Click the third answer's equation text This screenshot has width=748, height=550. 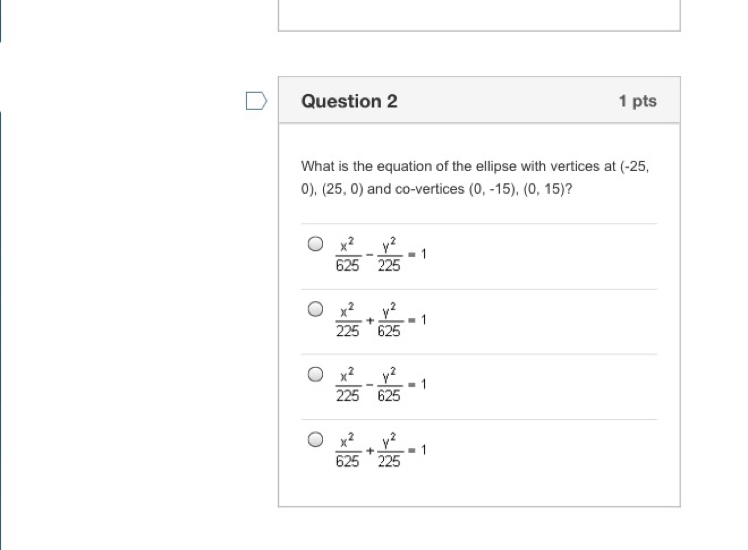coord(381,385)
